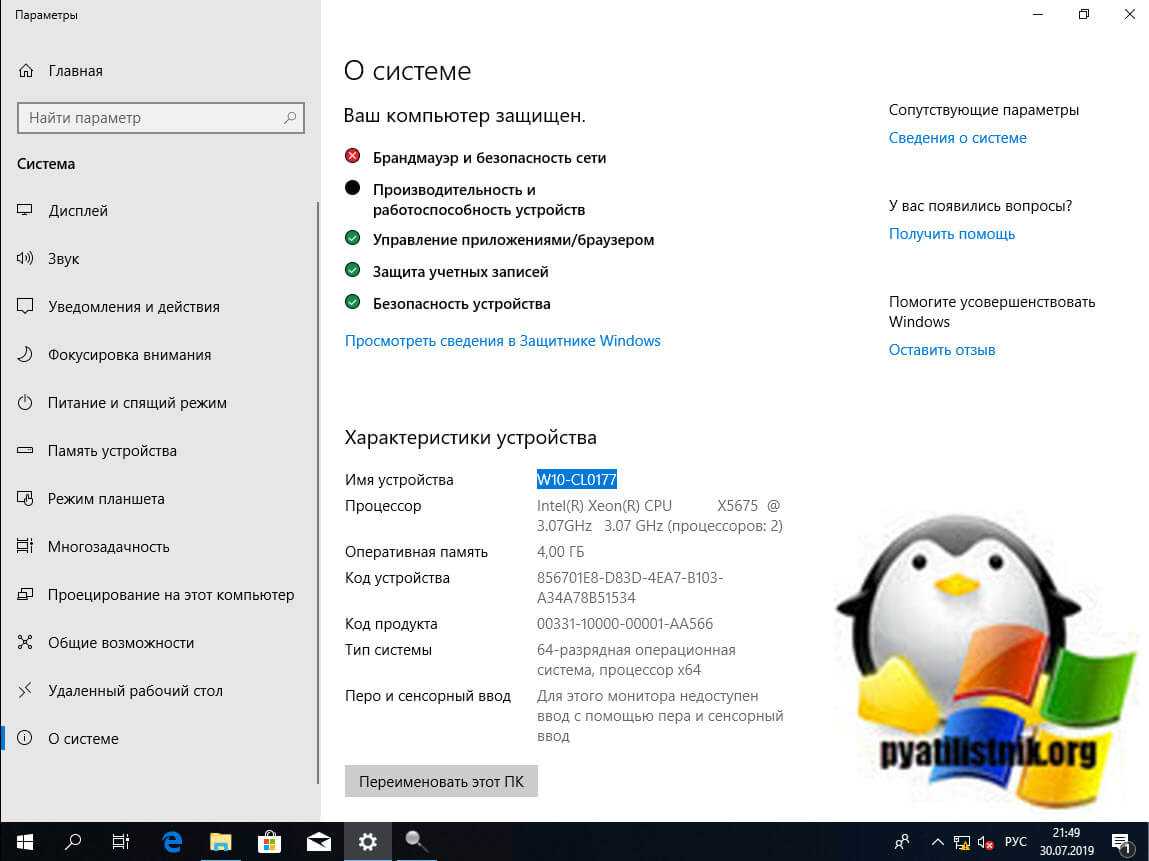The width and height of the screenshot is (1149, 861).
Task: Open Удаленный рабочий стол settings
Action: [x=135, y=691]
